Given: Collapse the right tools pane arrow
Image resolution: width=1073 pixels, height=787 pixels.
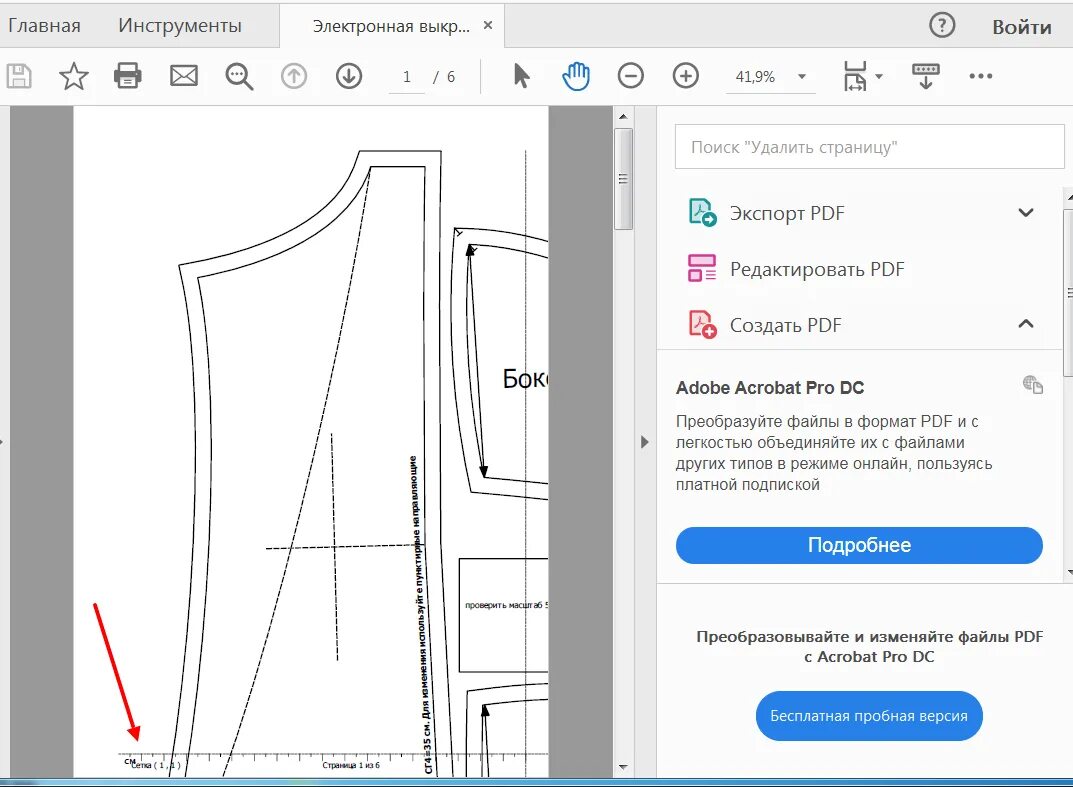Looking at the screenshot, I should (645, 442).
